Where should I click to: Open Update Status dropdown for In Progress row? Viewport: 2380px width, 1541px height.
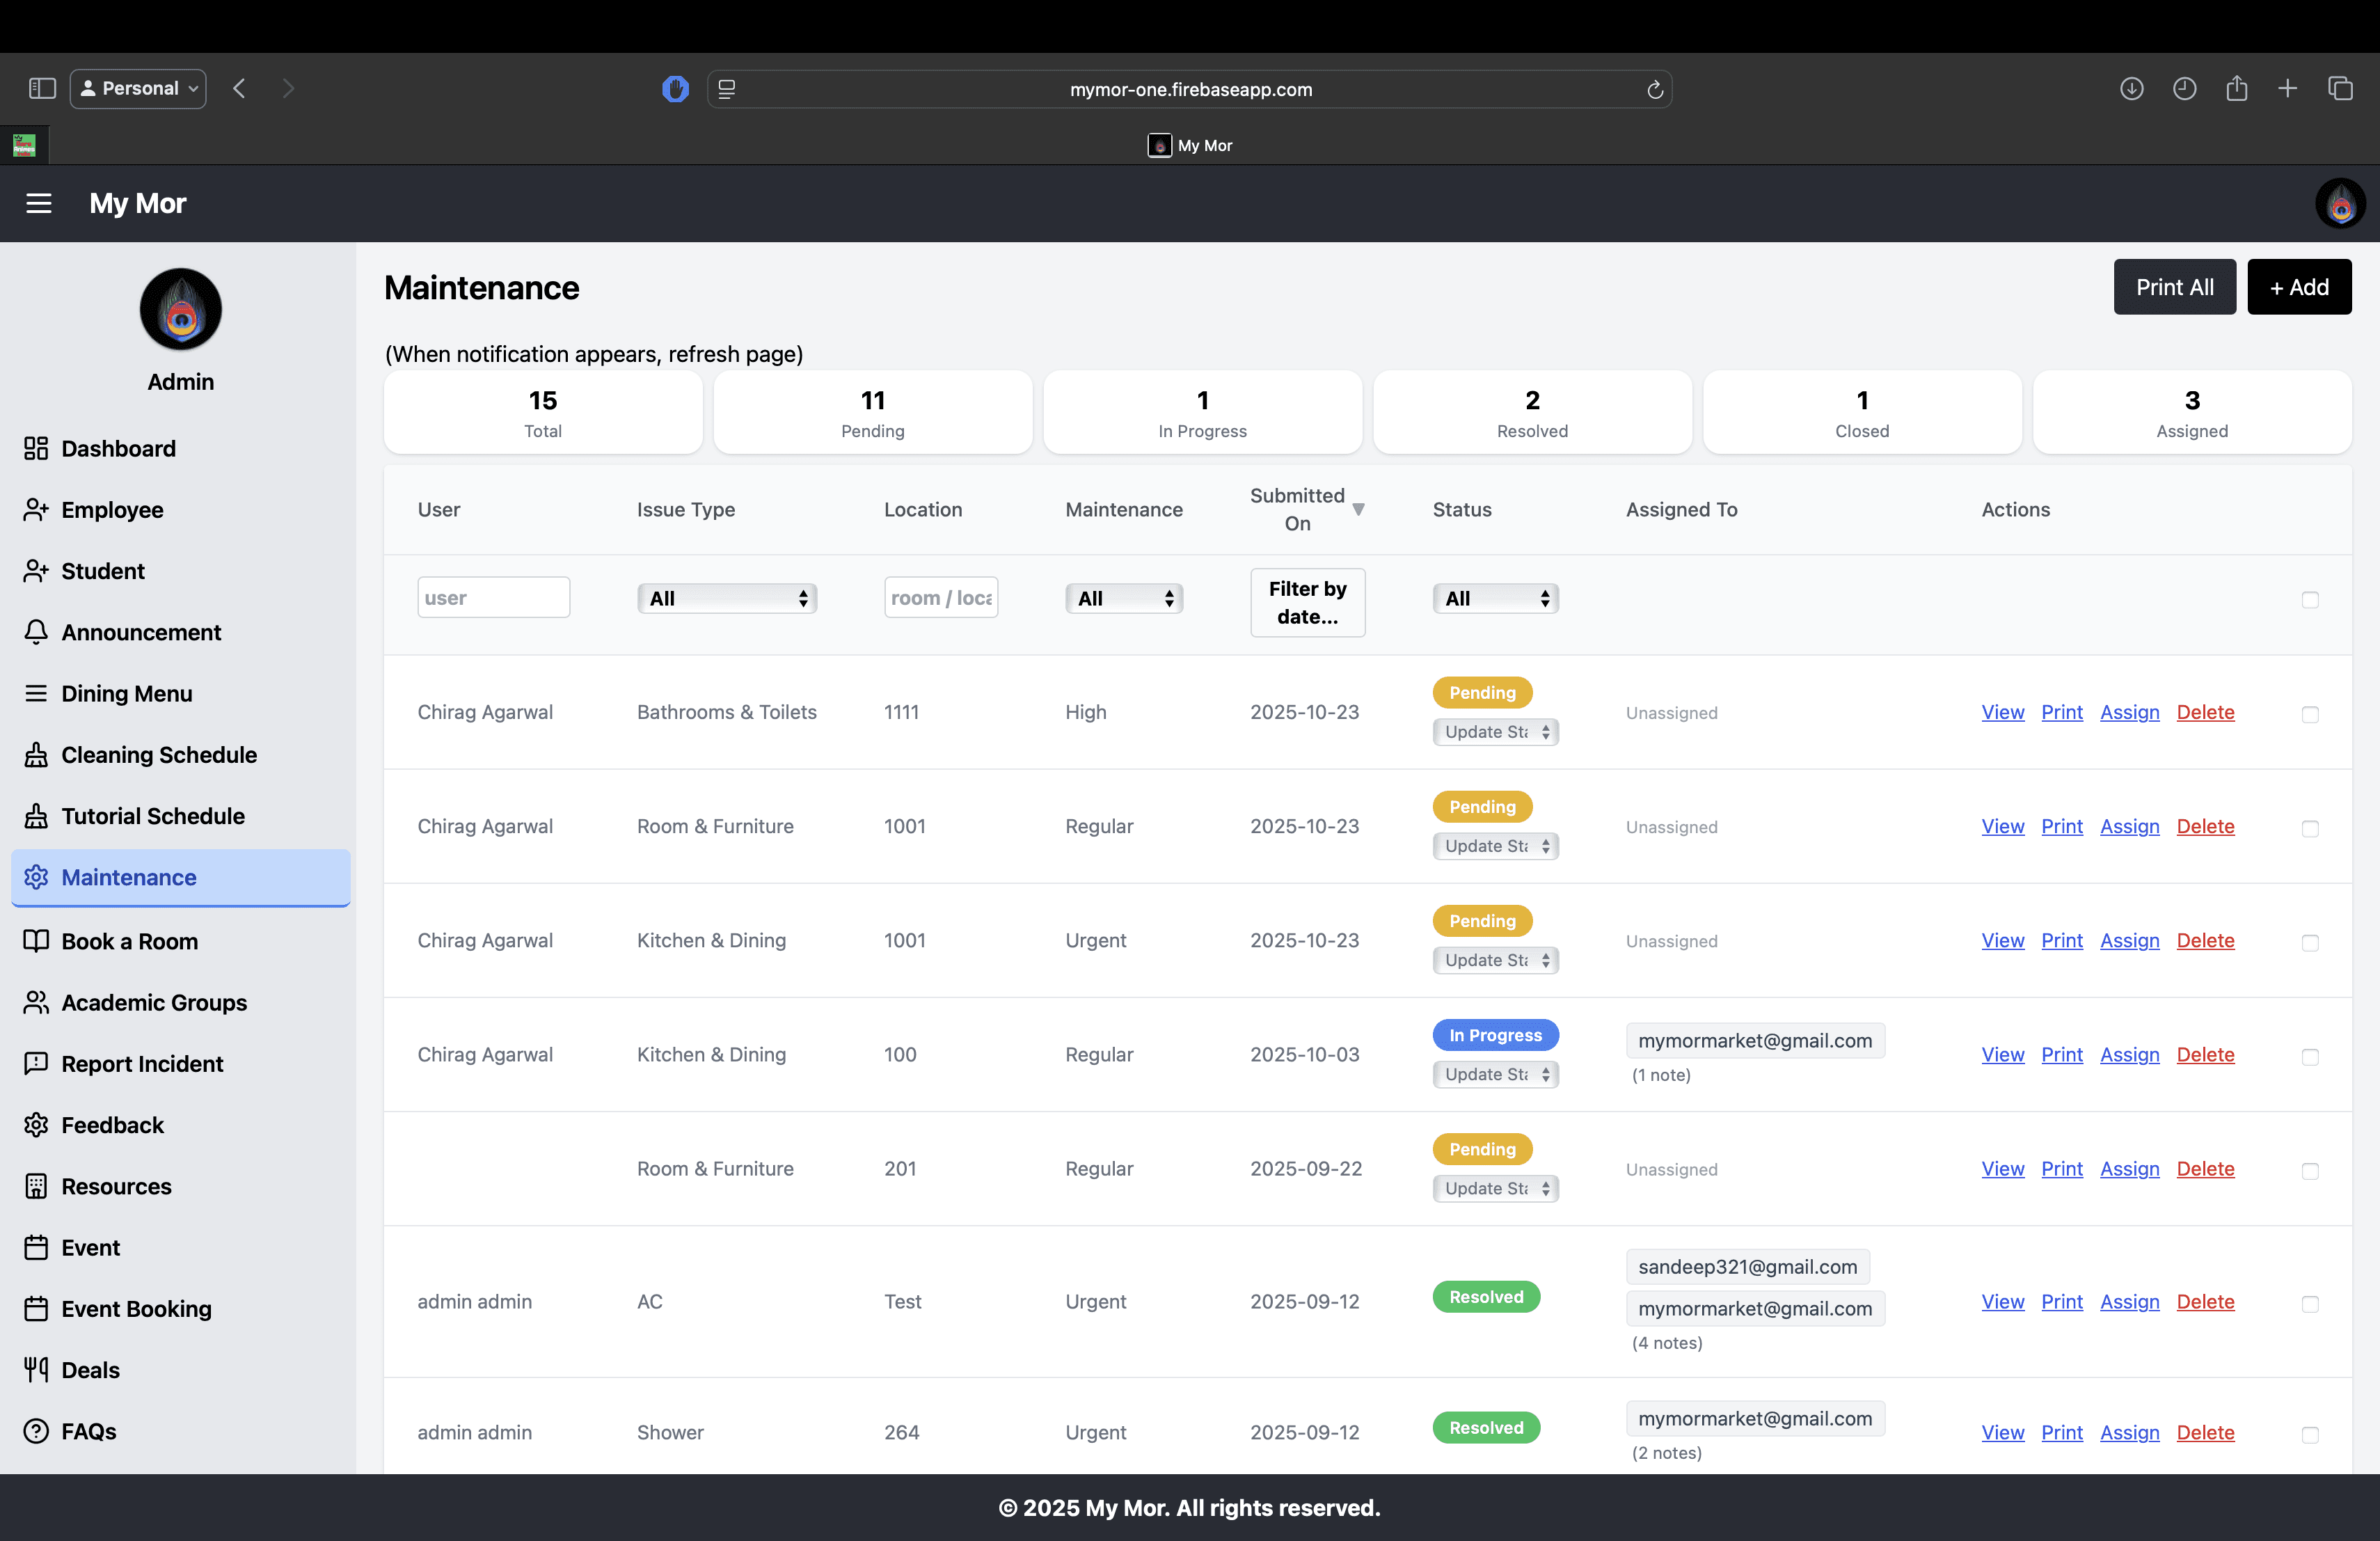(x=1495, y=1074)
